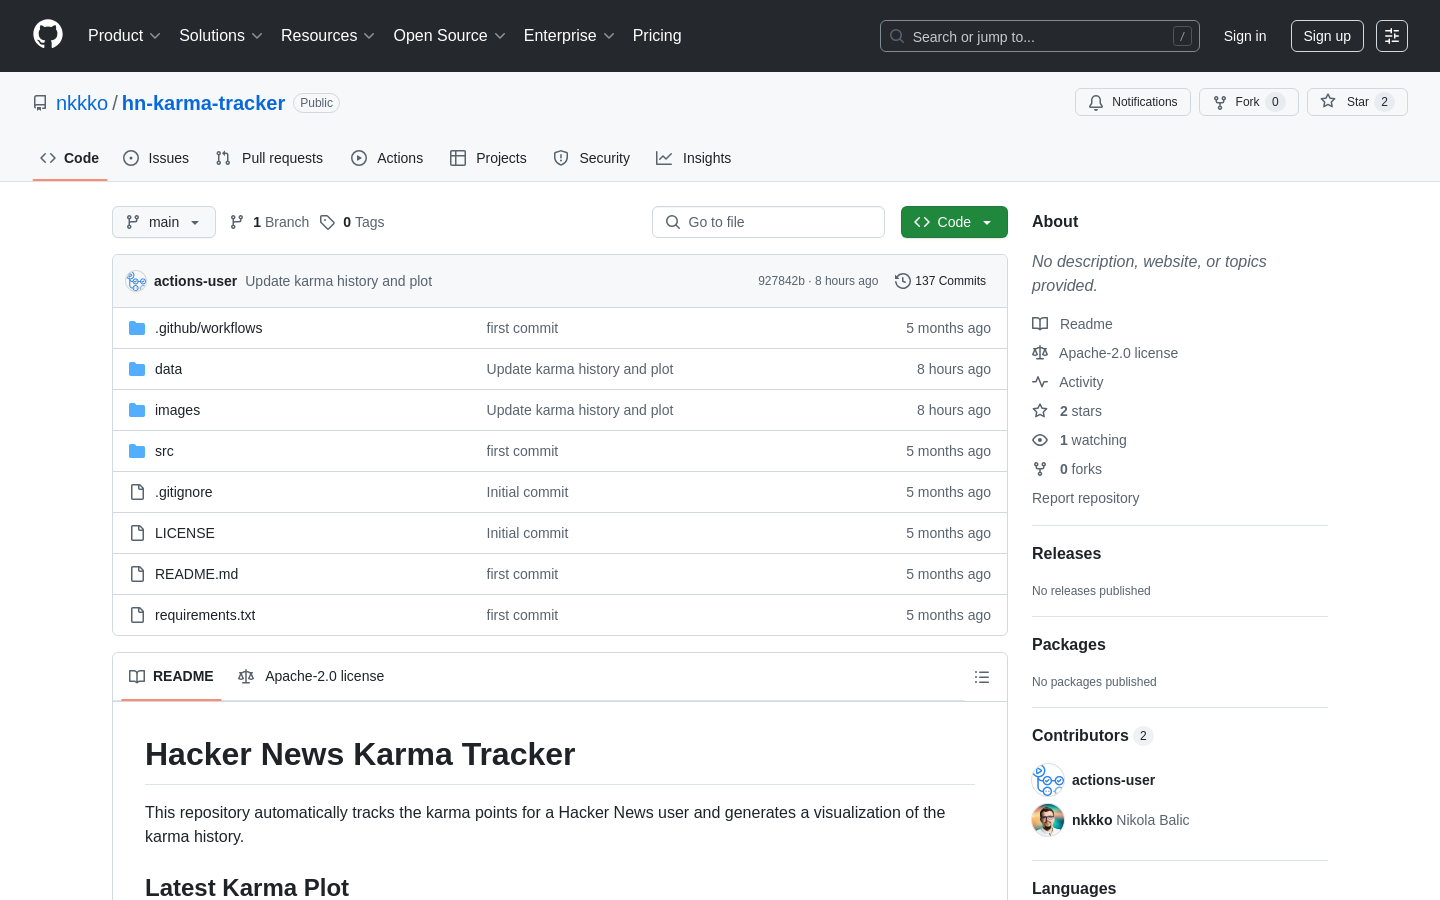Expand the Product menu

coord(124,36)
